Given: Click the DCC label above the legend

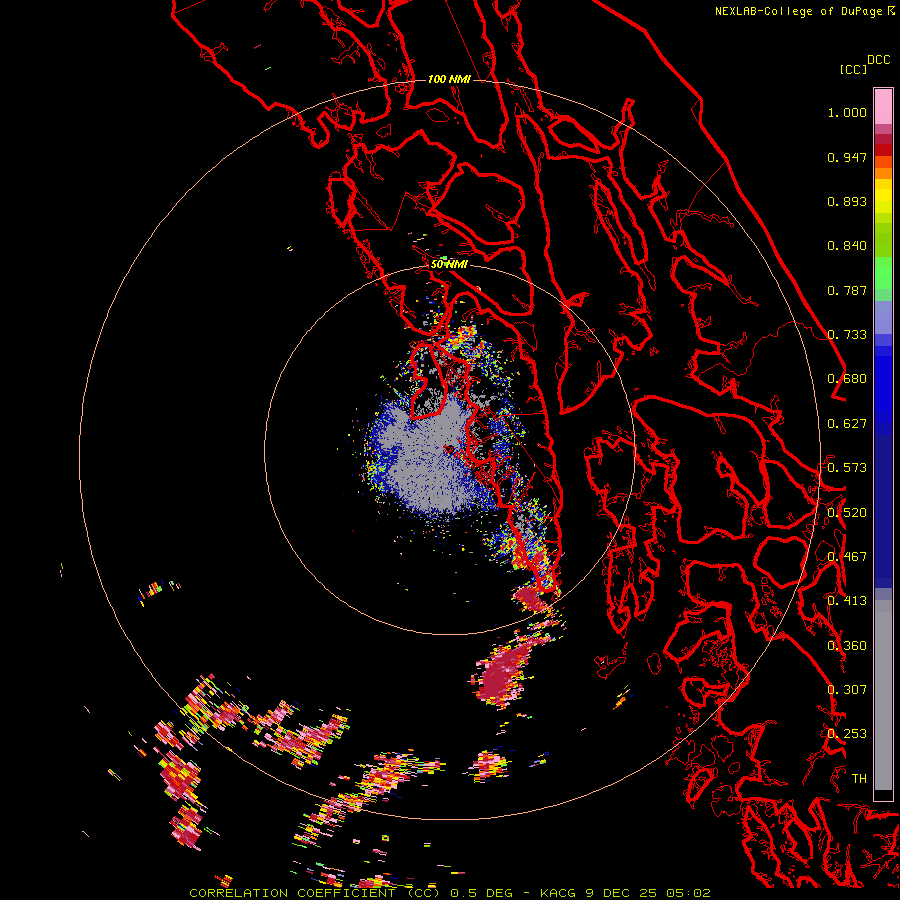Looking at the screenshot, I should (x=878, y=60).
